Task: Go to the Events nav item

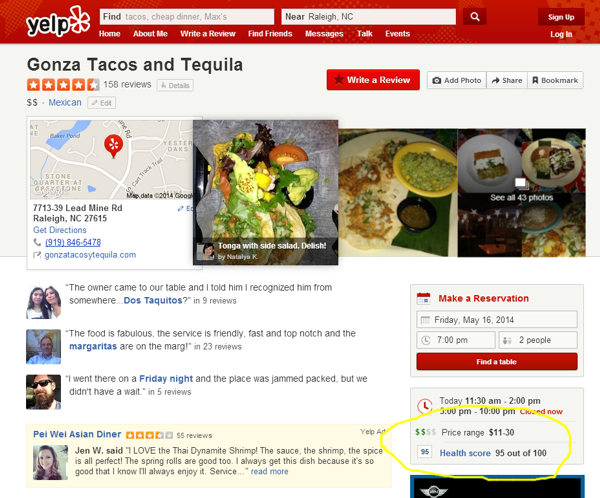Action: click(398, 34)
